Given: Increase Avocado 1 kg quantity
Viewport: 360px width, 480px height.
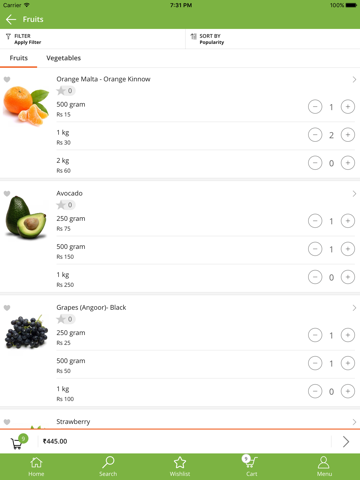Looking at the screenshot, I should click(348, 277).
